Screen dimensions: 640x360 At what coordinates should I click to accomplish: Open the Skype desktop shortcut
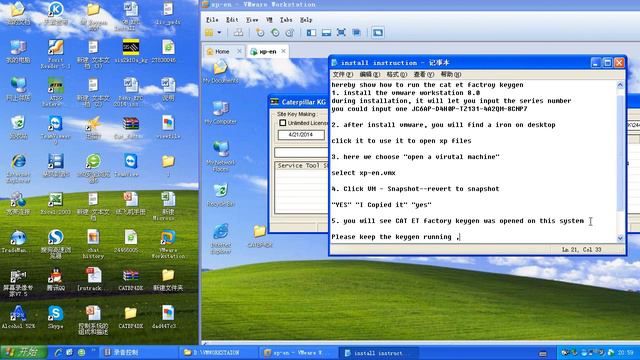point(56,317)
